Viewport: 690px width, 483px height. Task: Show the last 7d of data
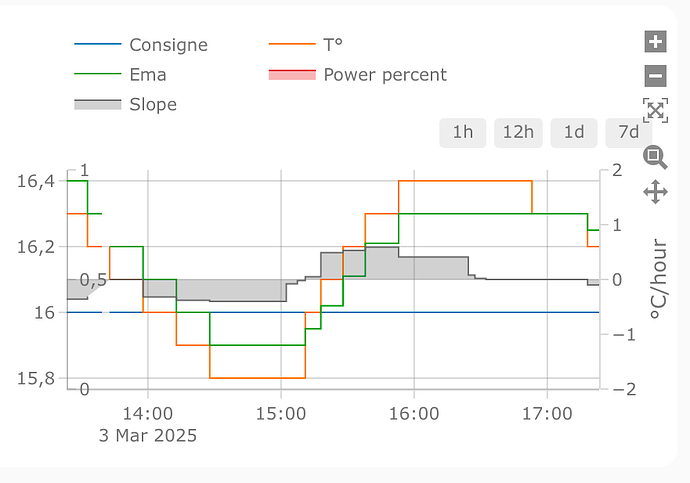629,132
